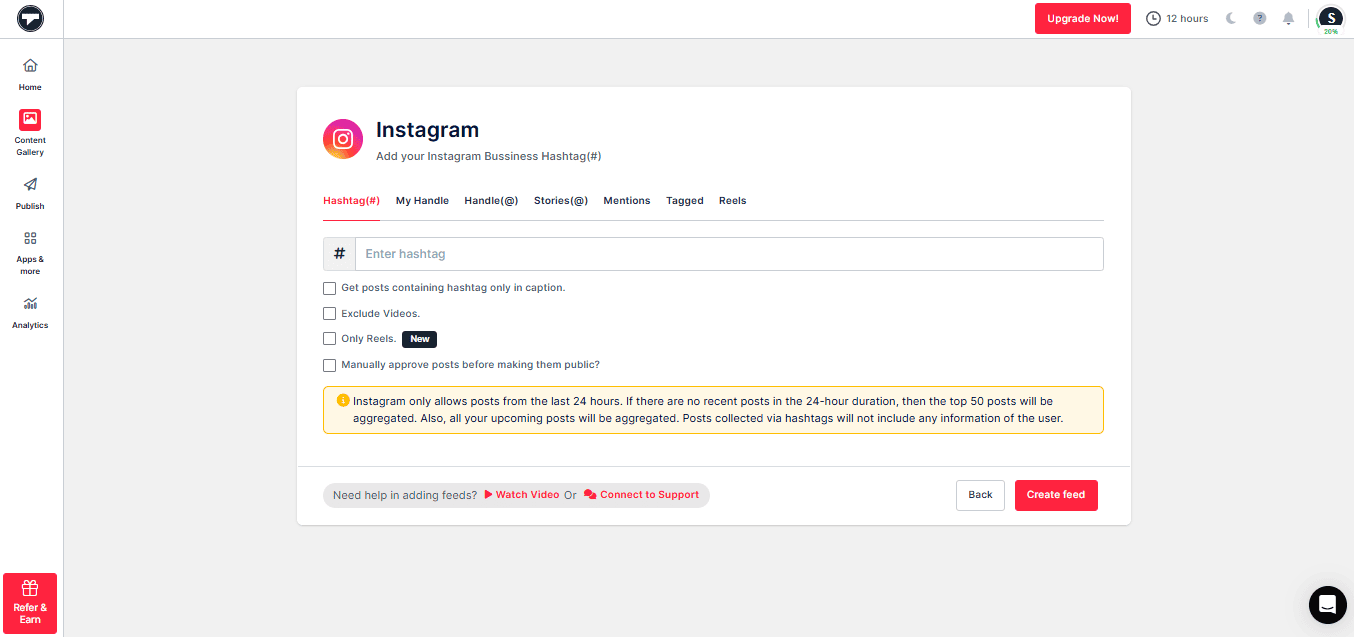Open the notifications bell dropdown
Viewport: 1354px width, 637px height.
(1288, 18)
